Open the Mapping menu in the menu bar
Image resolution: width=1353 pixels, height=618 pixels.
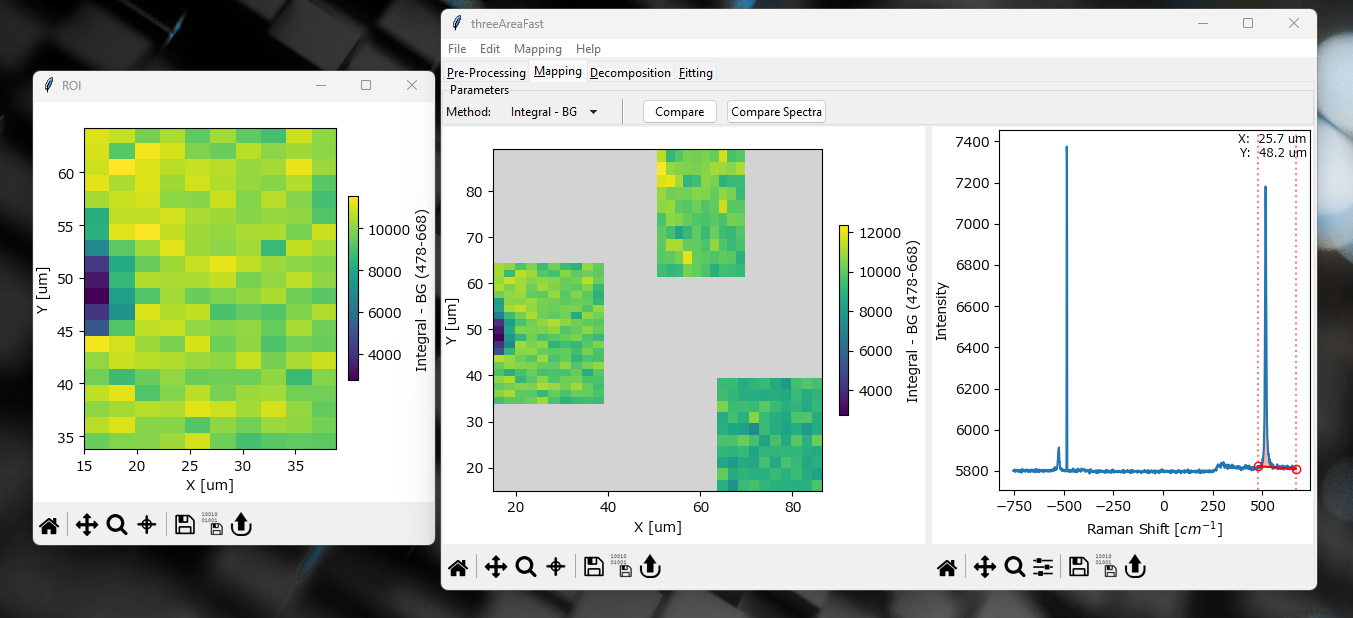click(x=537, y=49)
